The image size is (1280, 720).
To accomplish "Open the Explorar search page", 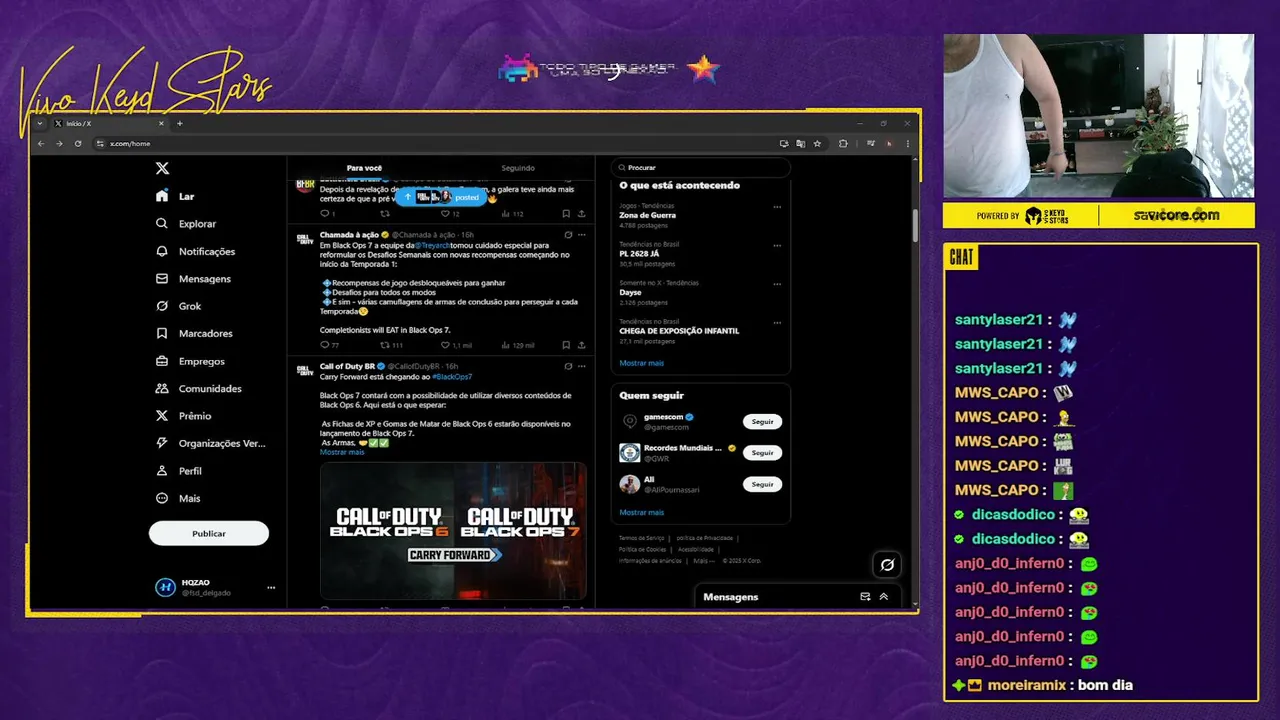I will [186, 224].
